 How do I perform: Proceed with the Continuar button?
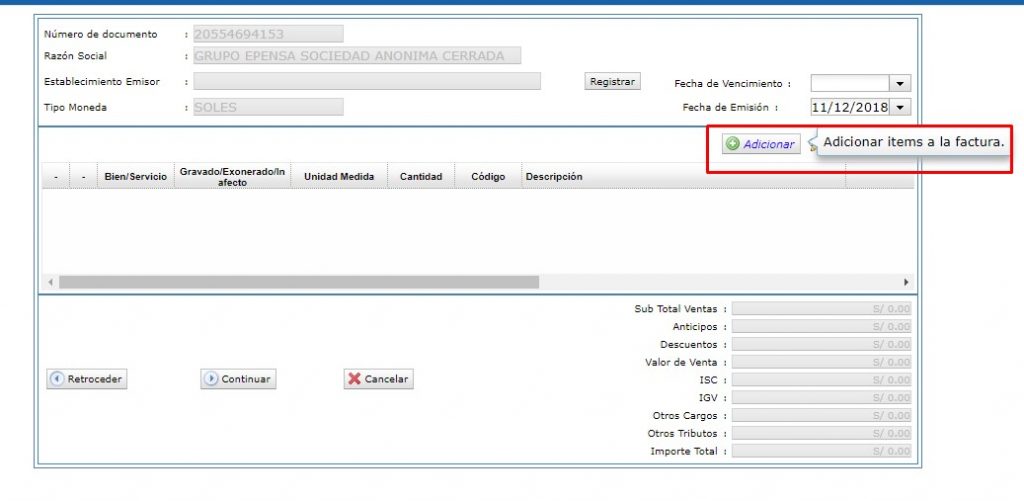(238, 379)
